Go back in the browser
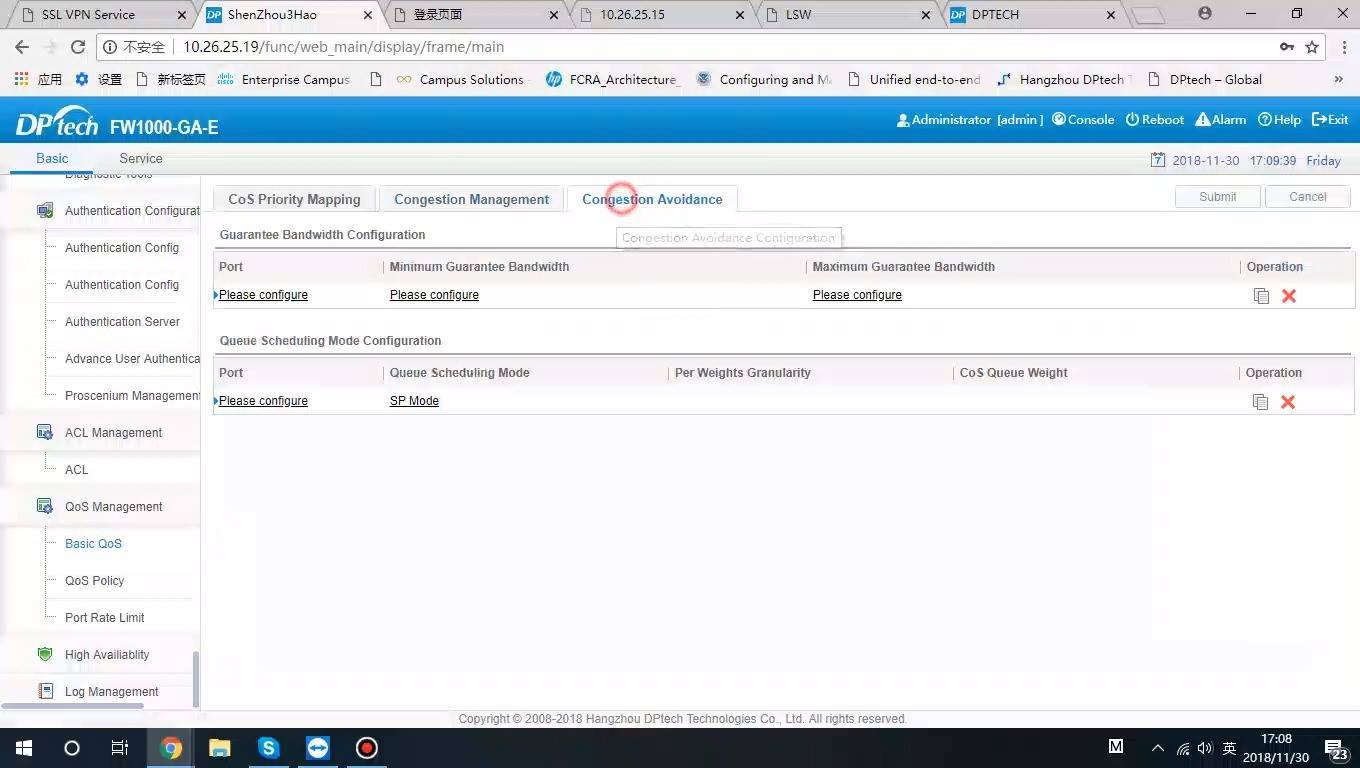This screenshot has height=768, width=1360. coord(22,47)
